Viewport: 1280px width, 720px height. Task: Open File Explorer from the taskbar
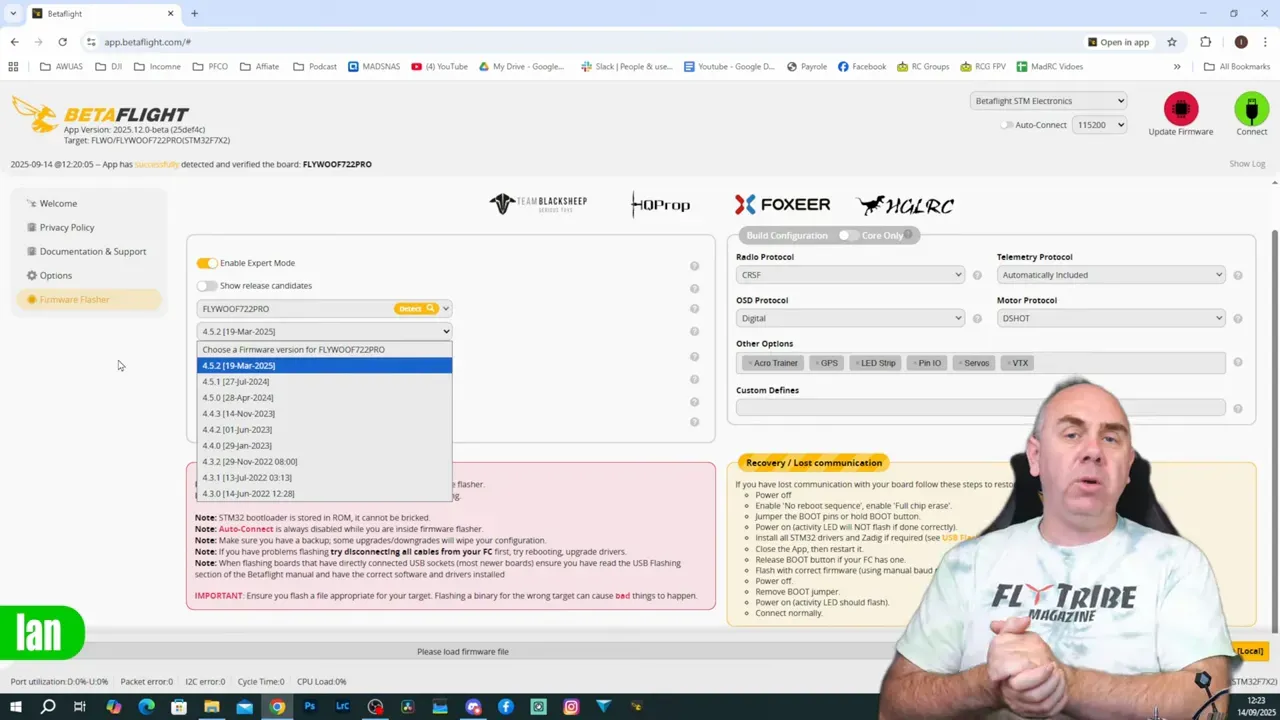[x=211, y=707]
